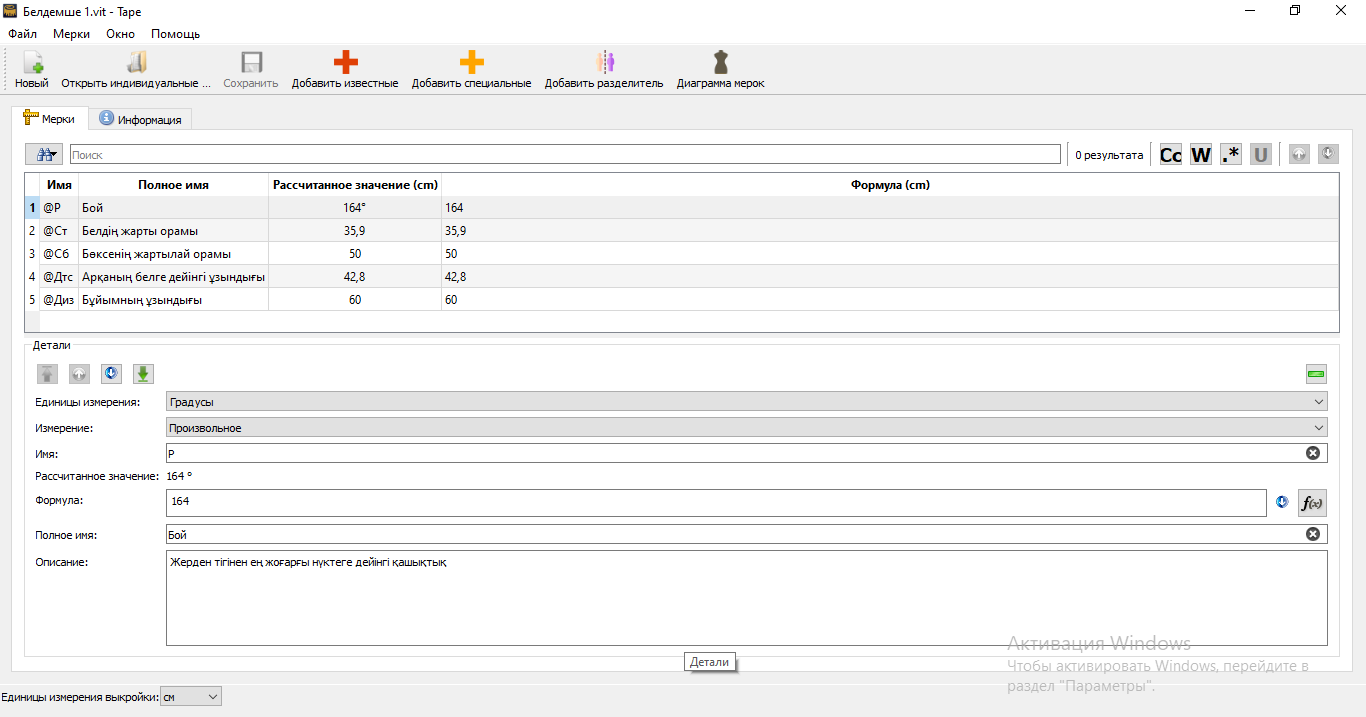Toggle the U unicode search option
This screenshot has height=717, width=1366.
point(1261,154)
